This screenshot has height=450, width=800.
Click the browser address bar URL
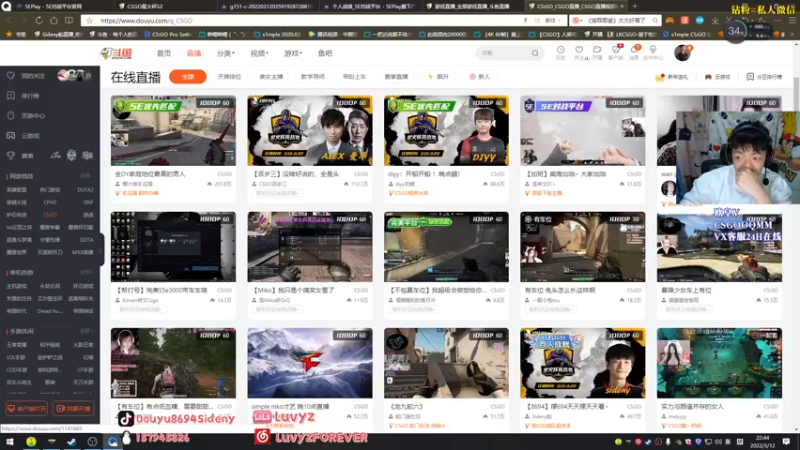point(146,20)
